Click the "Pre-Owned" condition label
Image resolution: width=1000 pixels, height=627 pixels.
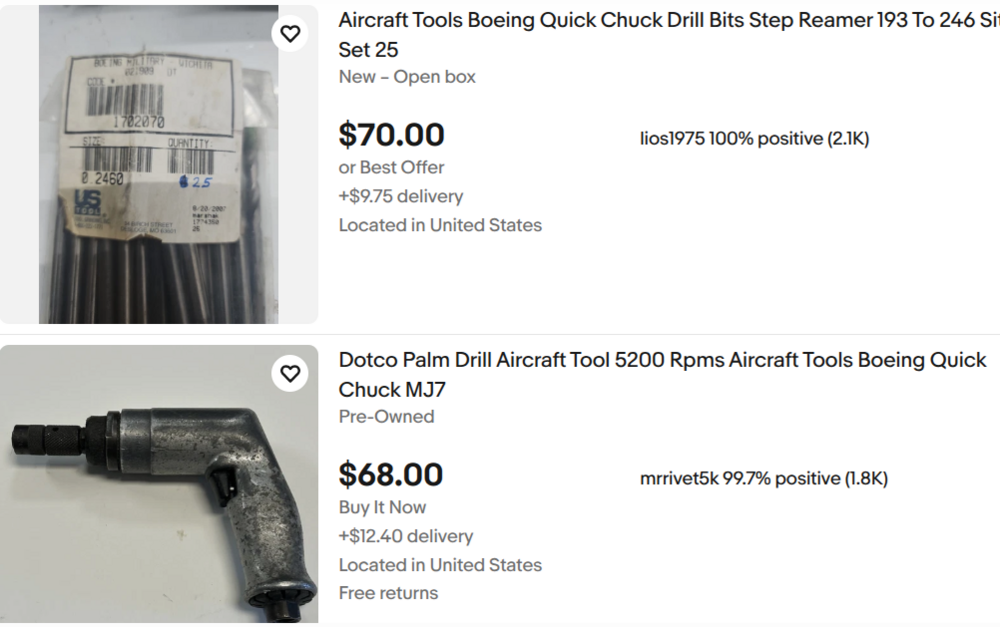tap(386, 417)
